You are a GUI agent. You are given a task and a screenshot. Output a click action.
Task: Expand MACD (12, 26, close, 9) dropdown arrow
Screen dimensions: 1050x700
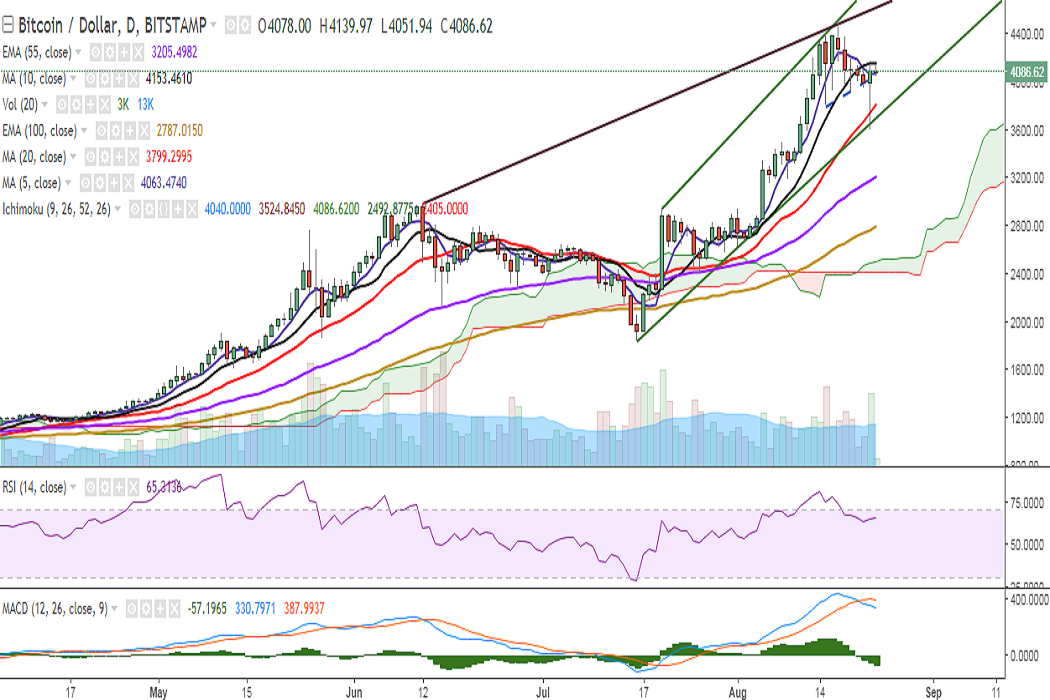[x=115, y=609]
